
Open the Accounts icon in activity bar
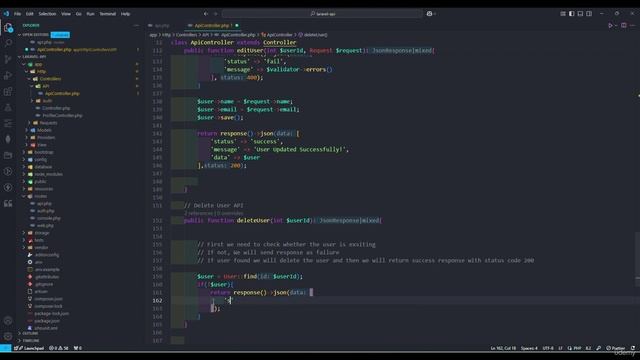[x=8, y=321]
